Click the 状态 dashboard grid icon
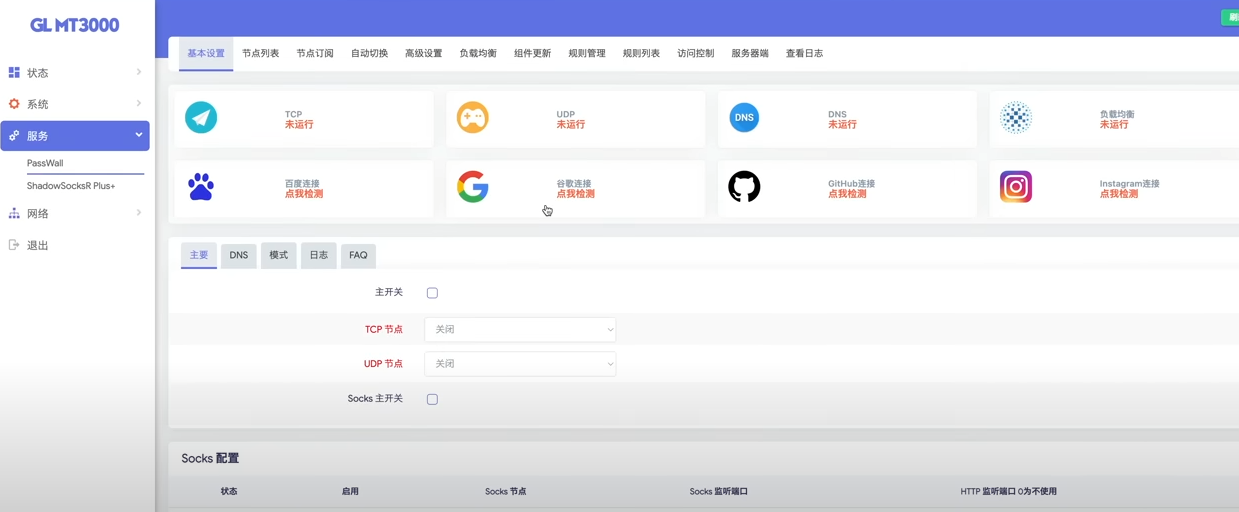 (14, 73)
